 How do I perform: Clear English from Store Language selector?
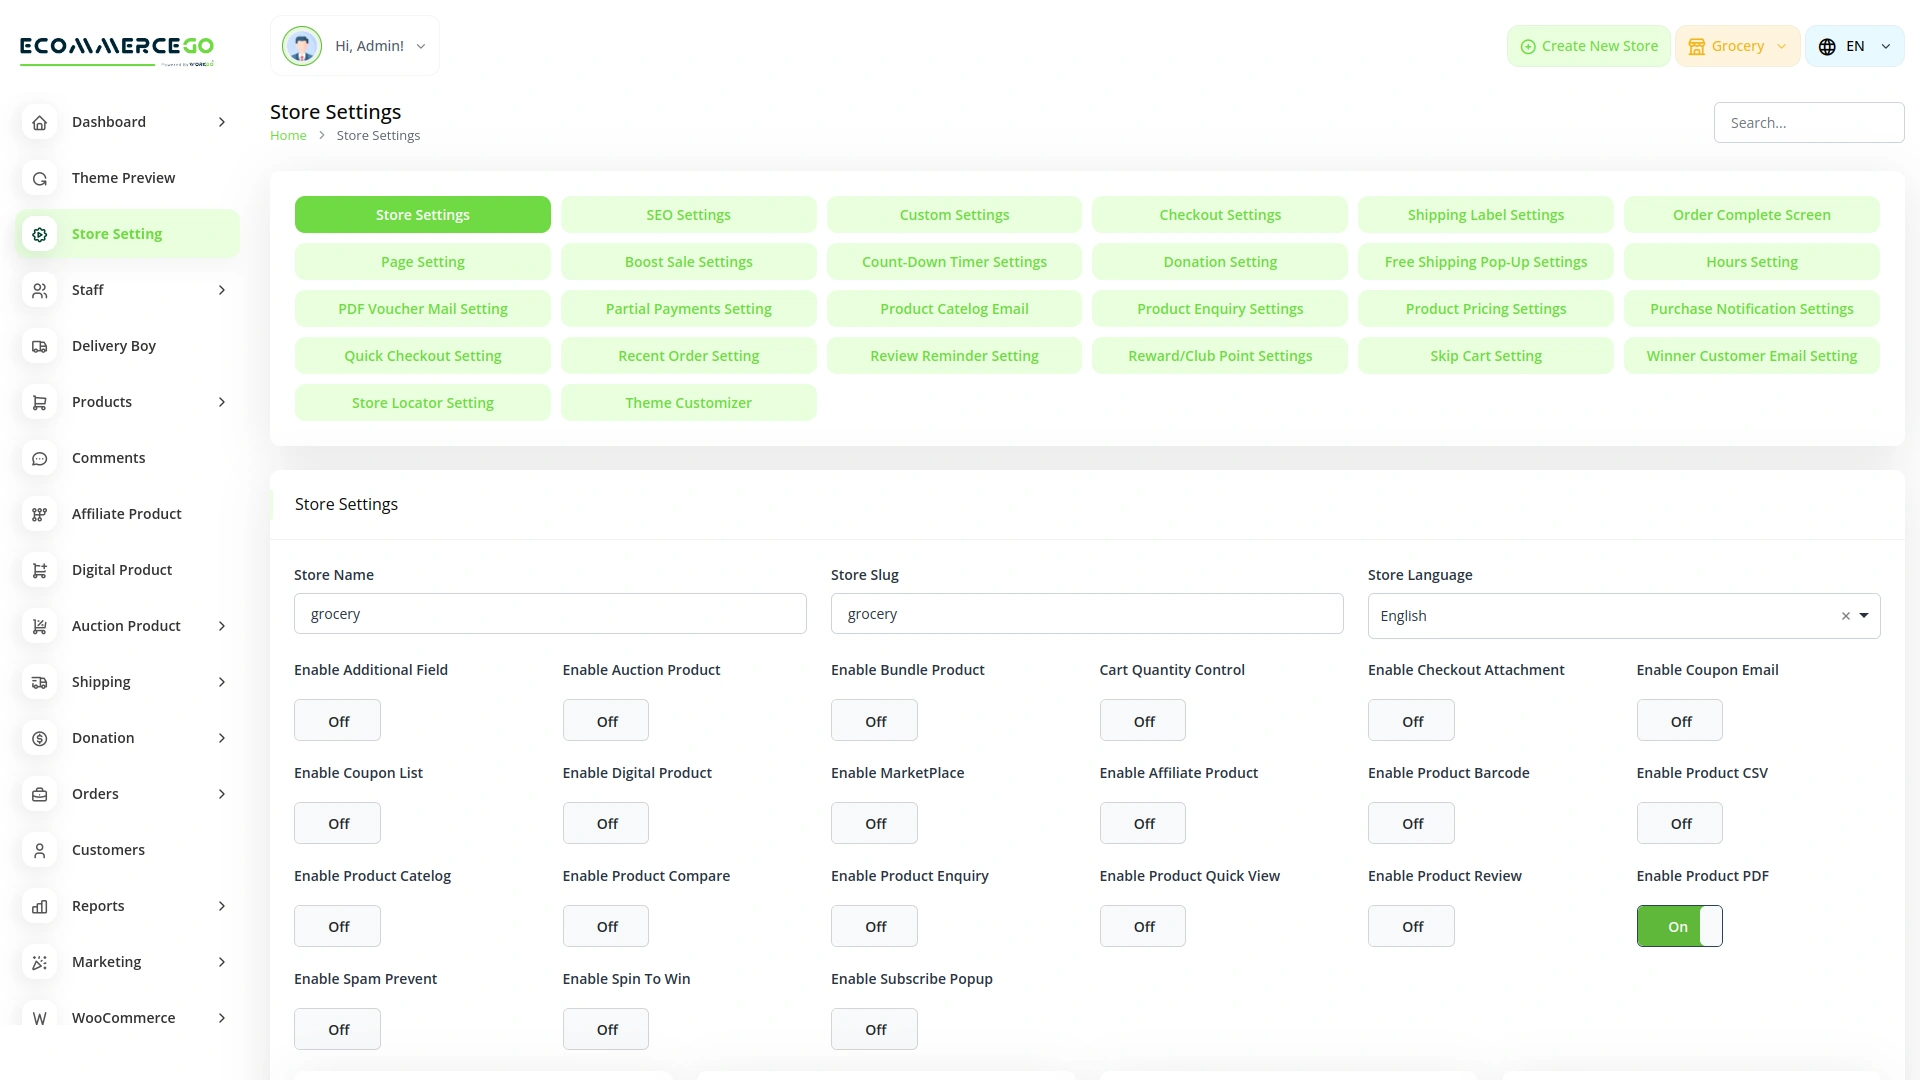[x=1845, y=616]
